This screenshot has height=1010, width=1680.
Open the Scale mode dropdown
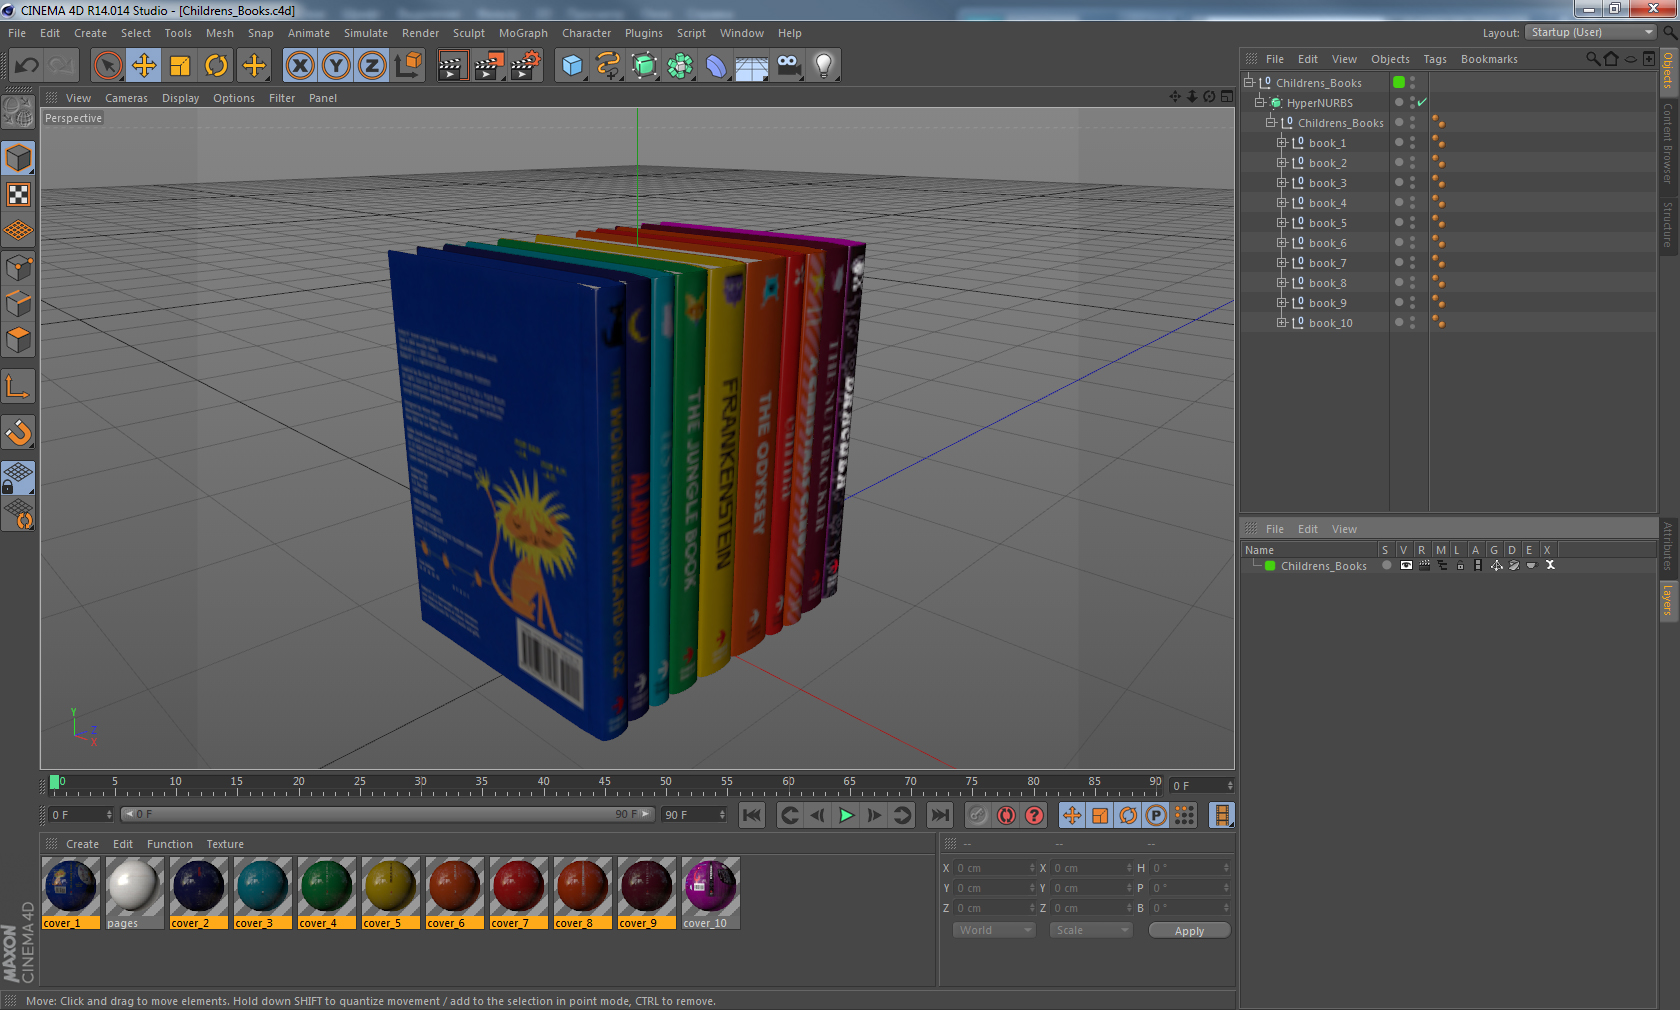1091,931
